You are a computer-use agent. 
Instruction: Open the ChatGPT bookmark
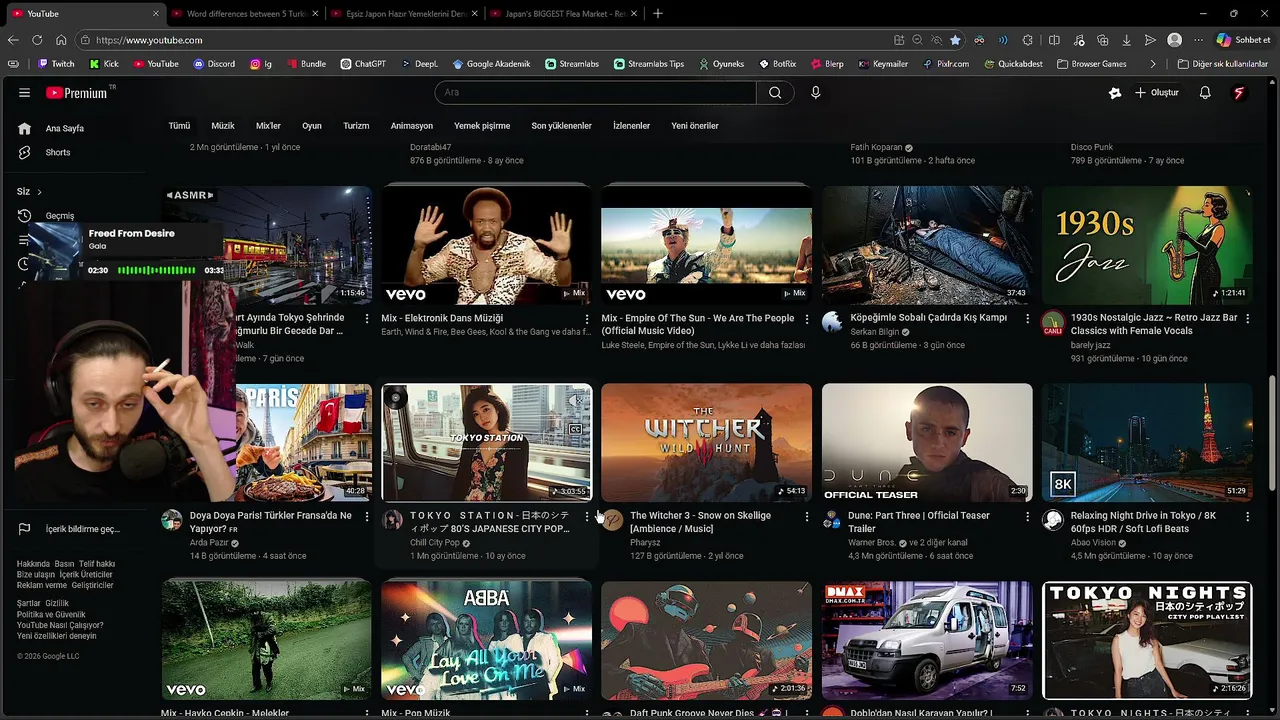[x=363, y=64]
